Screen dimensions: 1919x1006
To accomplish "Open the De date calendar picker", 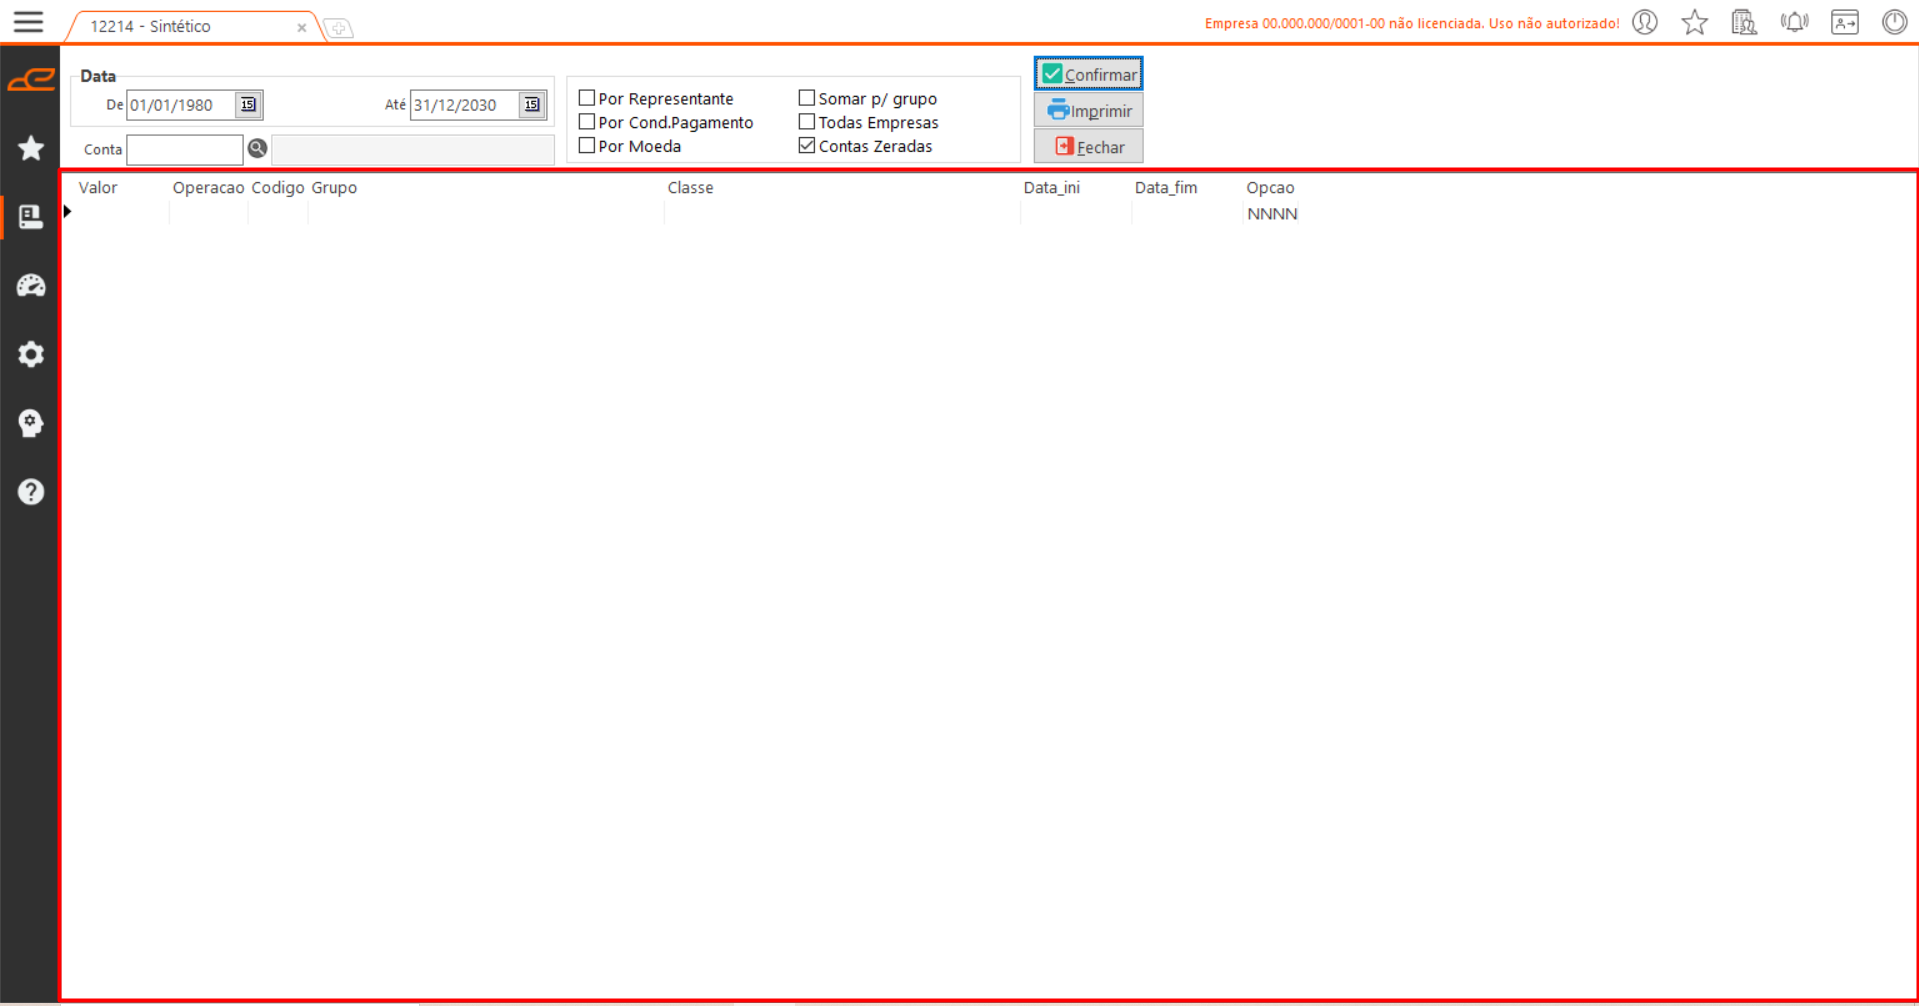I will [x=248, y=105].
